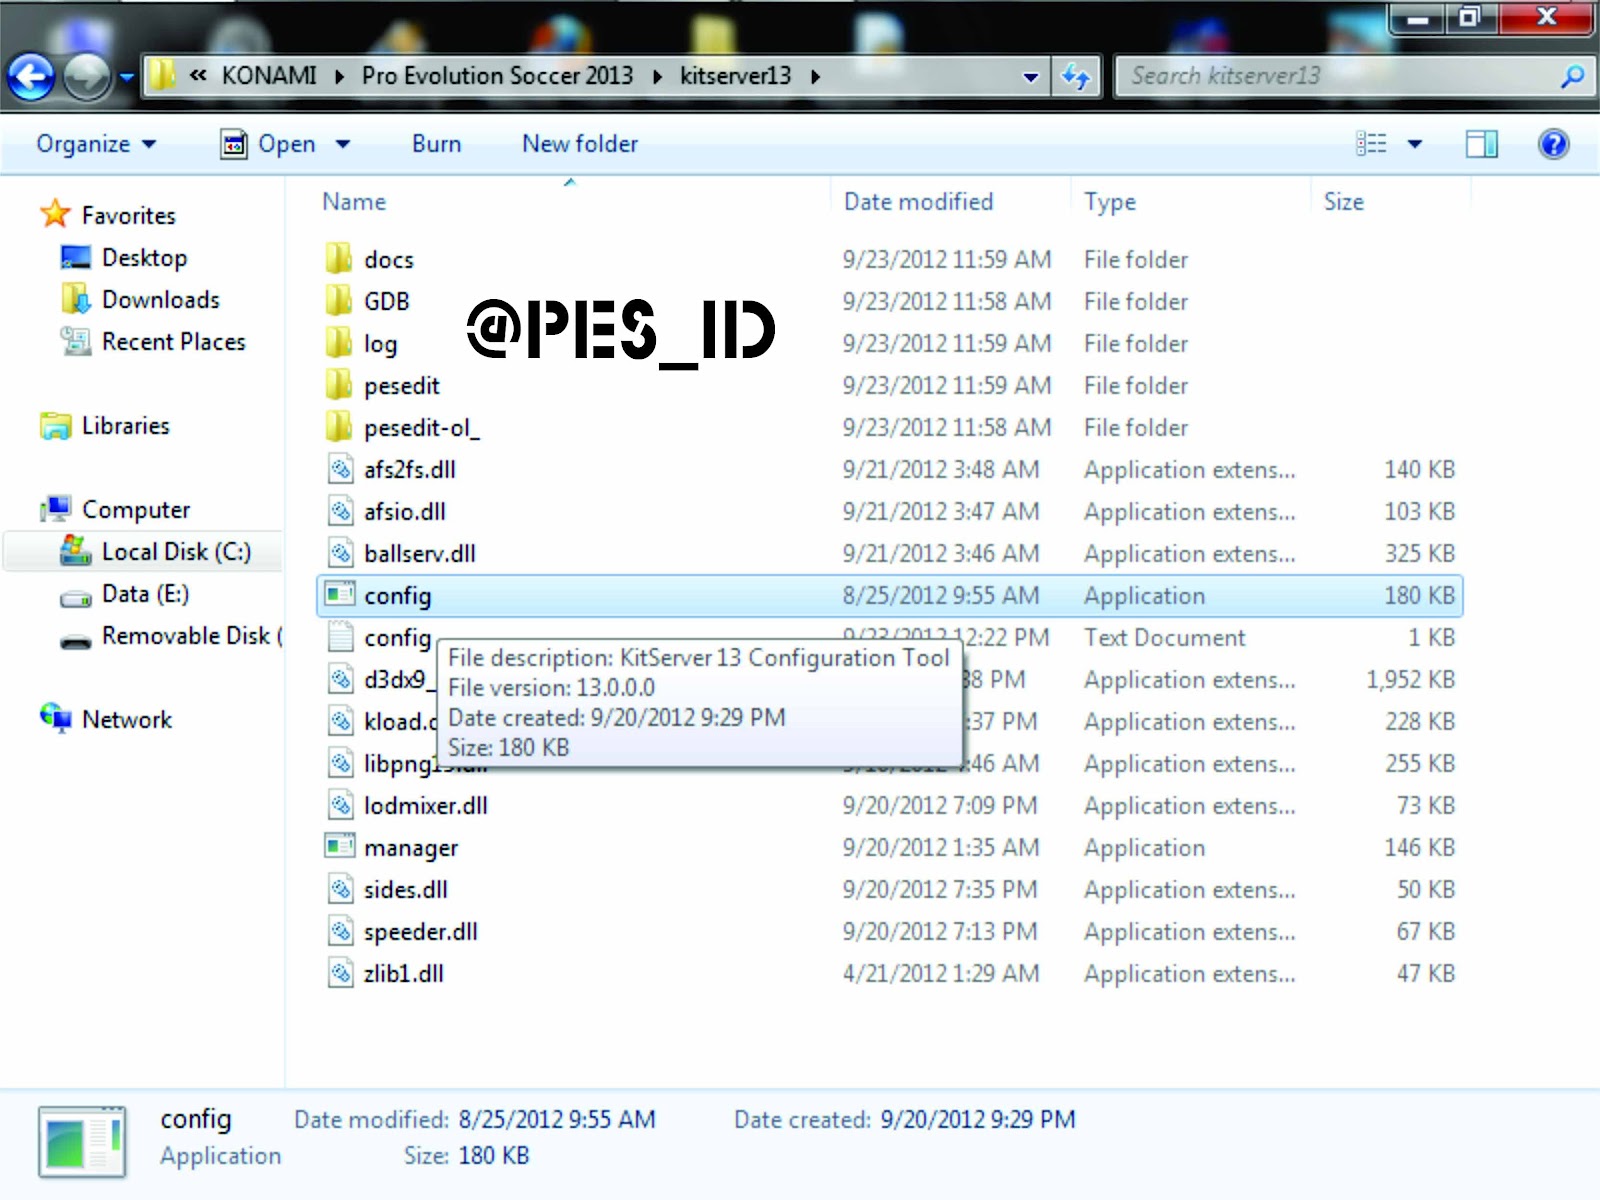The image size is (1600, 1200).
Task: Select KONAMI in the address breadcrumb
Action: 268,76
